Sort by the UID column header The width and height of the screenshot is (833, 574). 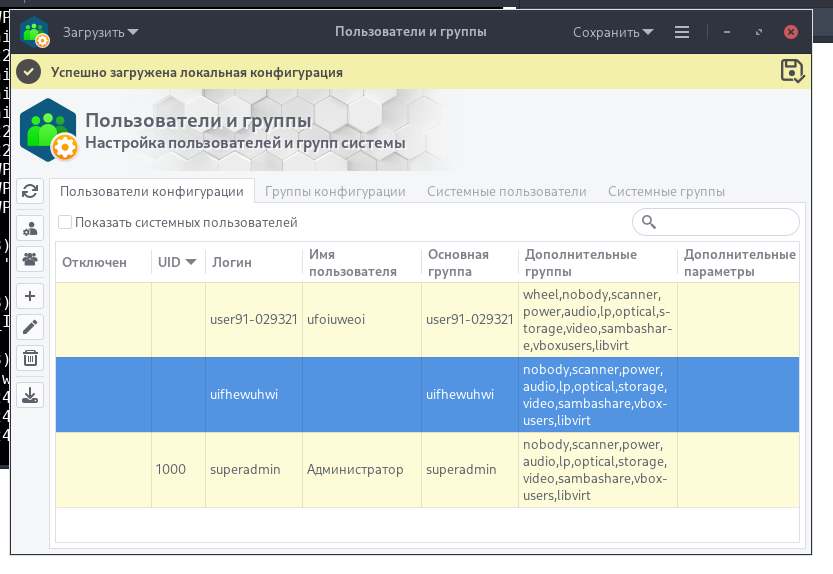coord(176,263)
